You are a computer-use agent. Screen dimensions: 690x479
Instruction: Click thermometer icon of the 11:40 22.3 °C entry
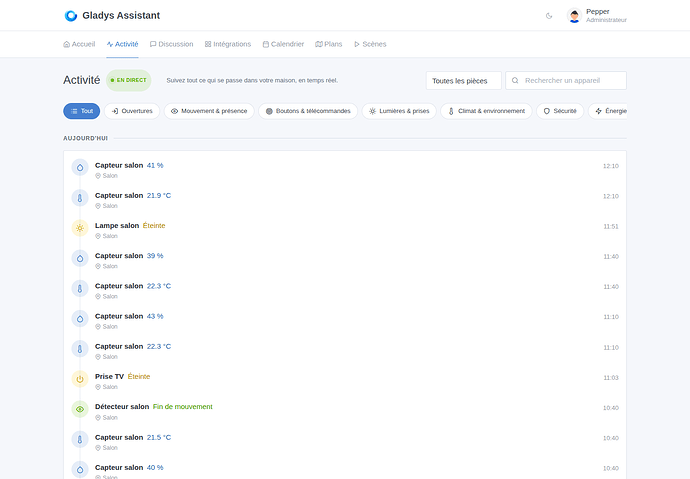coord(80,289)
